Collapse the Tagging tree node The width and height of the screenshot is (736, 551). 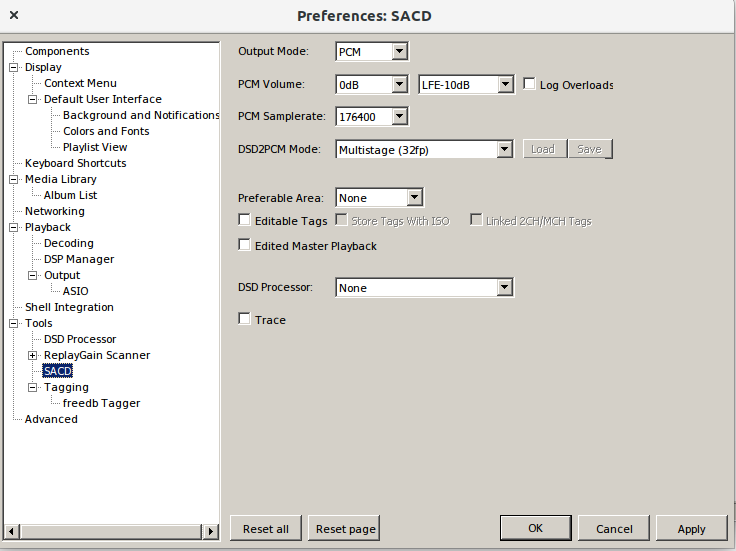pos(32,387)
